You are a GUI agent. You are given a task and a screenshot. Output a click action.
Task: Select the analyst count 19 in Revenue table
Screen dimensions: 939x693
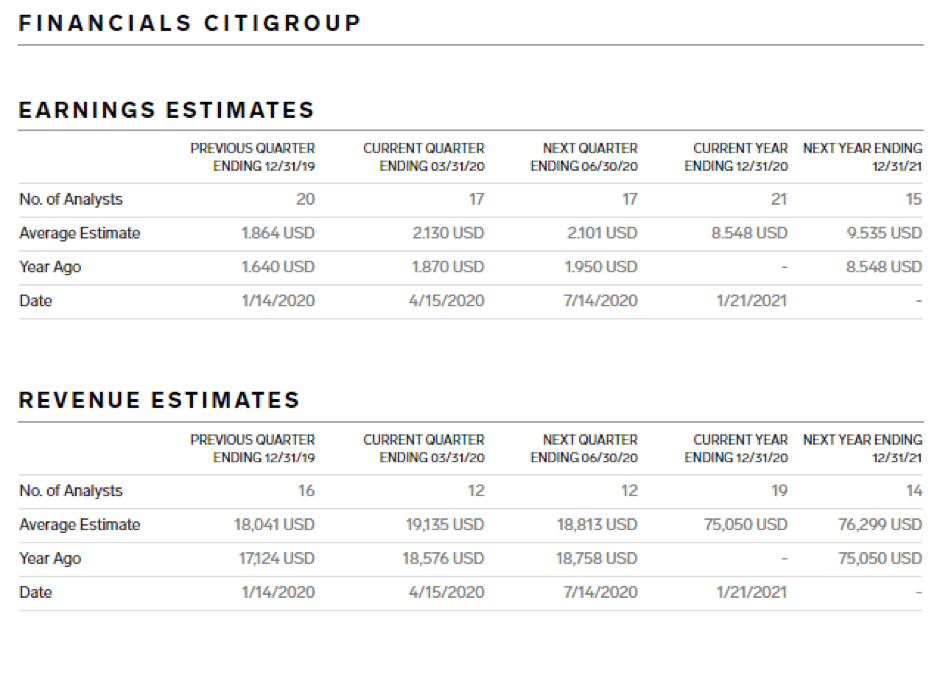[x=779, y=491]
